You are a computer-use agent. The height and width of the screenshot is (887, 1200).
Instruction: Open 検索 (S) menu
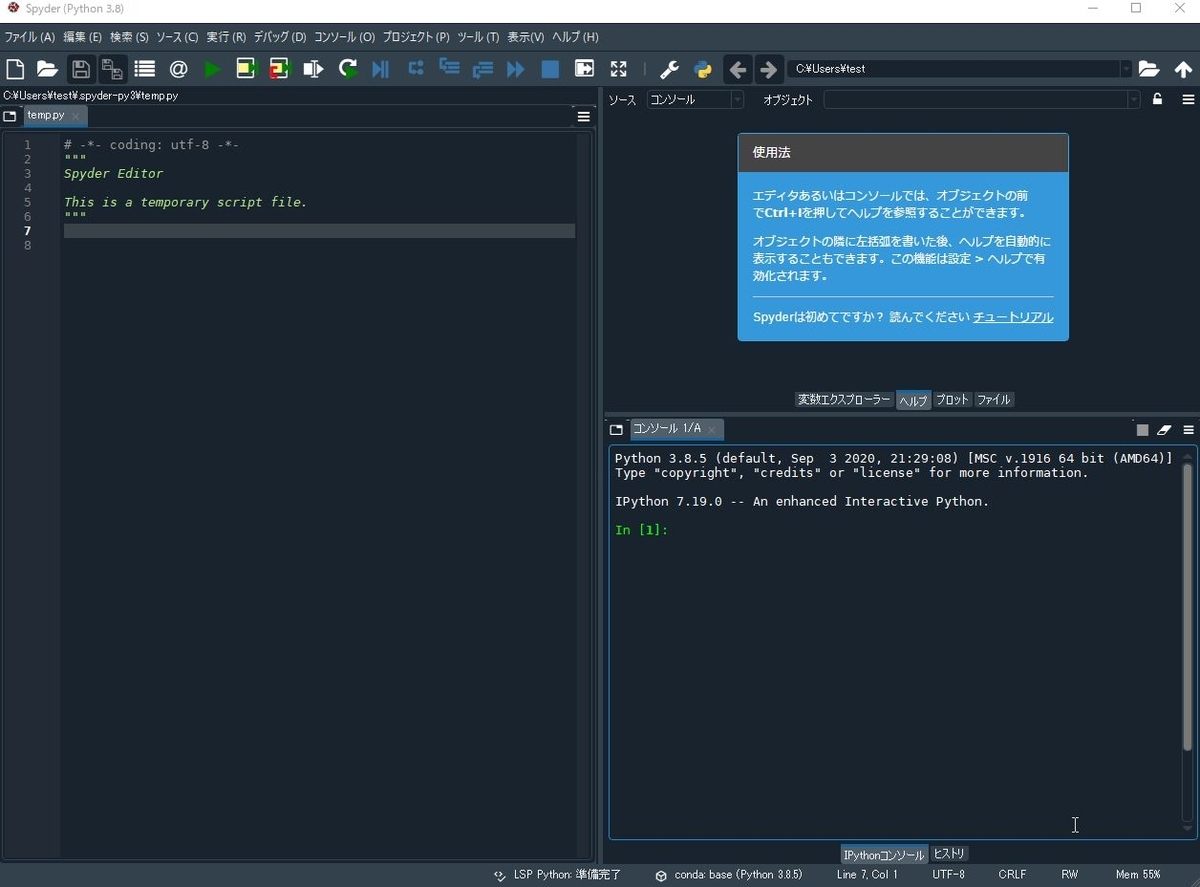click(129, 37)
